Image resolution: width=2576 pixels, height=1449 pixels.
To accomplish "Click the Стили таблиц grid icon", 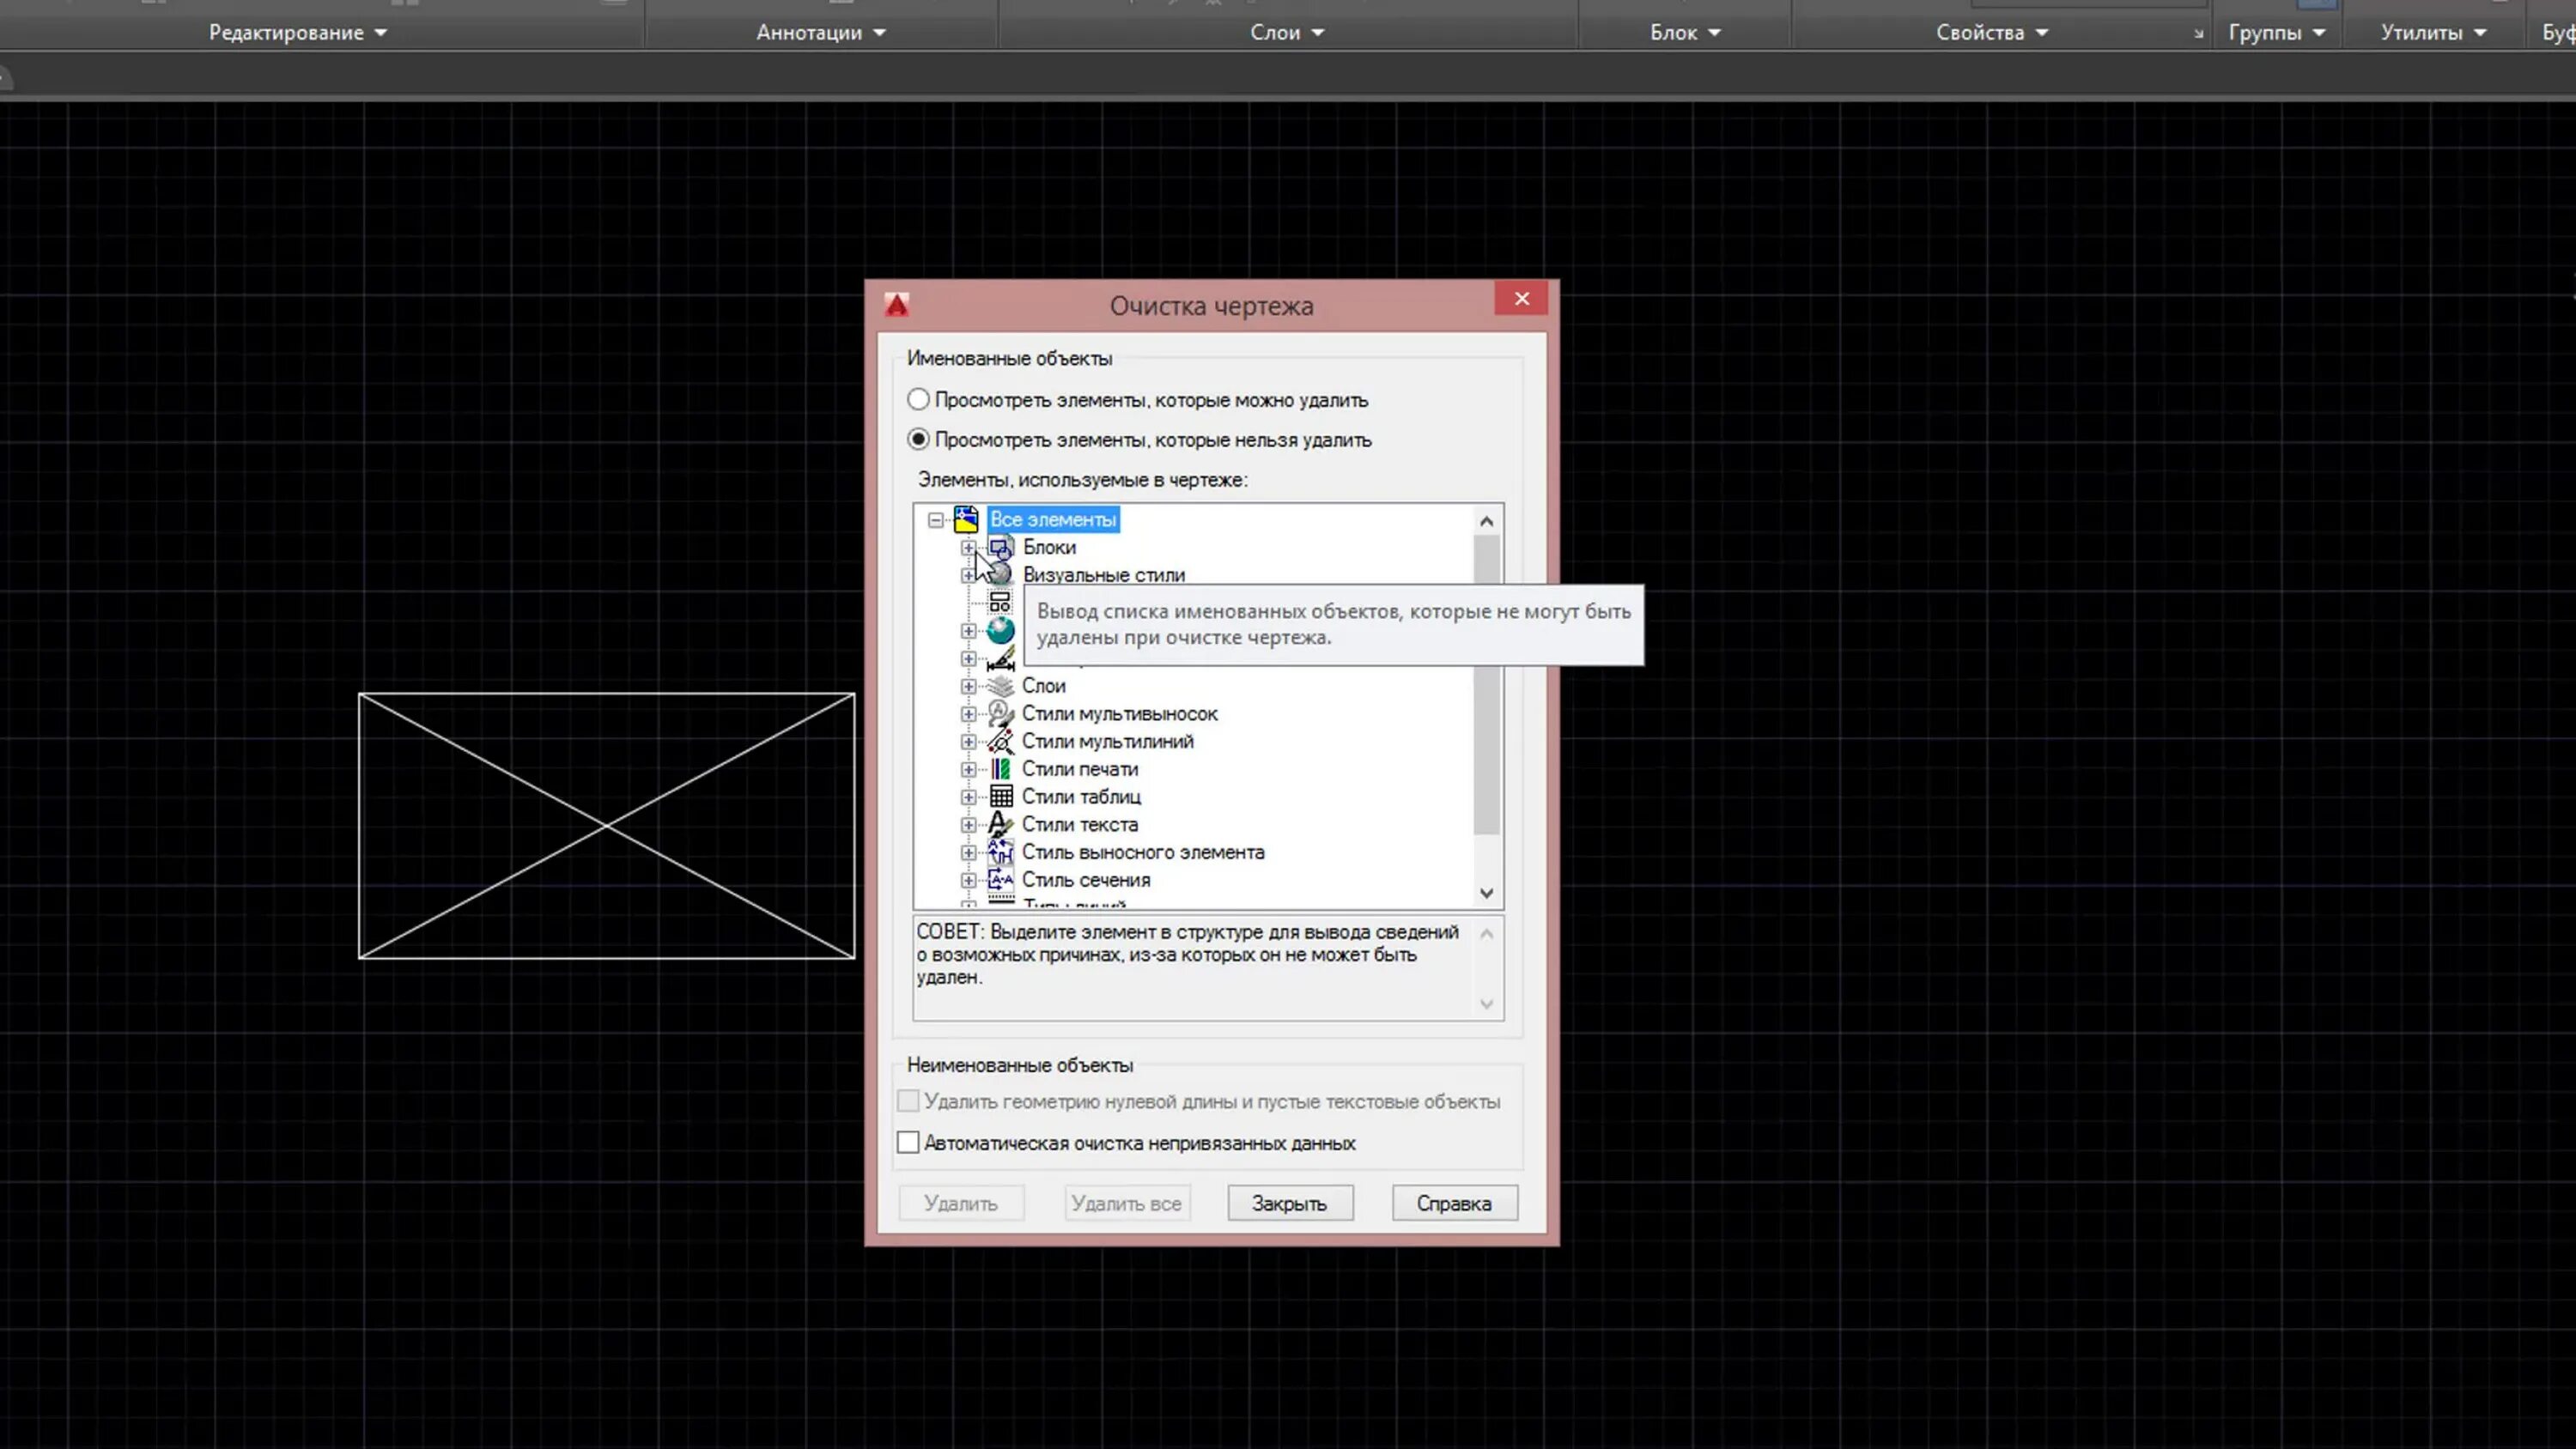I will [x=1000, y=797].
